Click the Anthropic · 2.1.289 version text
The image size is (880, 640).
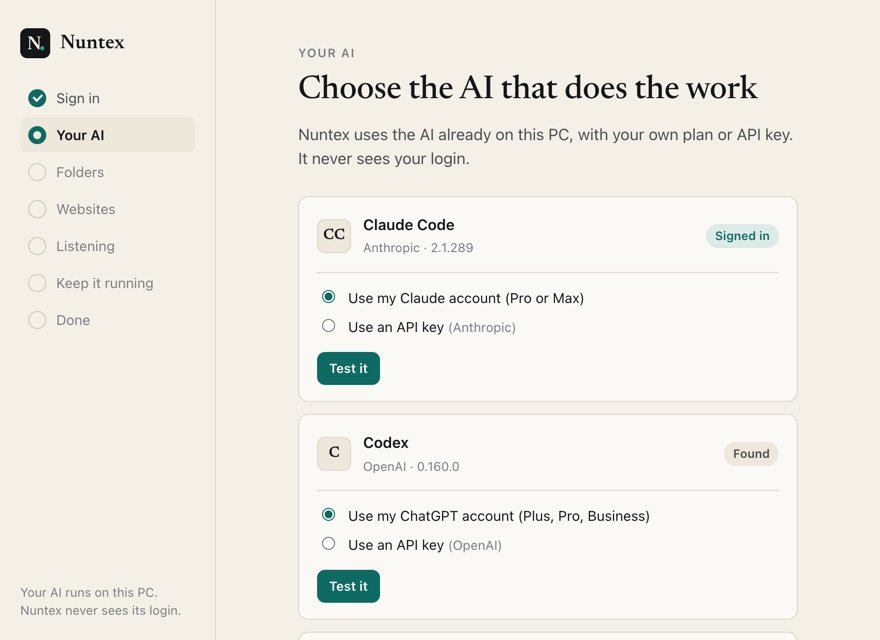[x=418, y=248]
